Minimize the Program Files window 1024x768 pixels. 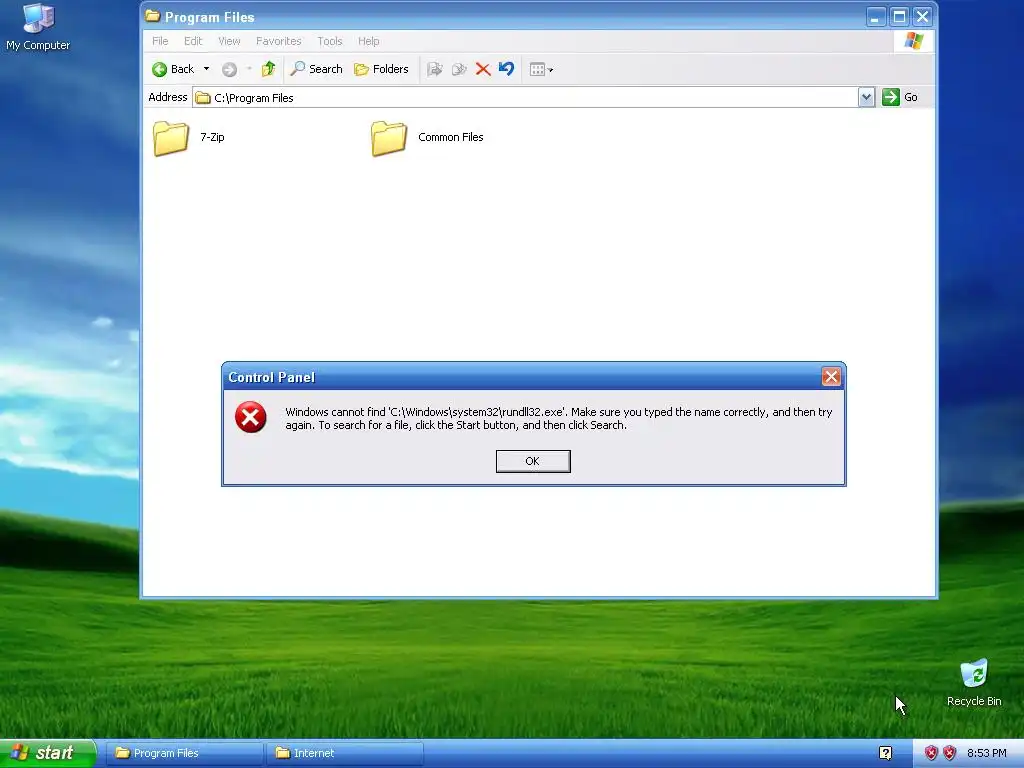click(876, 16)
